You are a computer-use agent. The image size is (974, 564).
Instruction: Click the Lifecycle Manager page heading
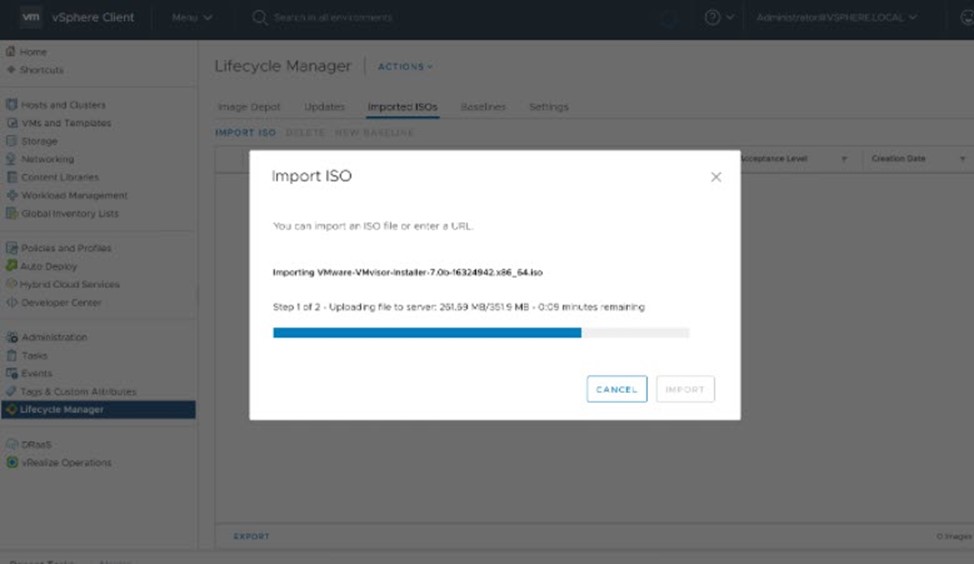pyautogui.click(x=283, y=66)
